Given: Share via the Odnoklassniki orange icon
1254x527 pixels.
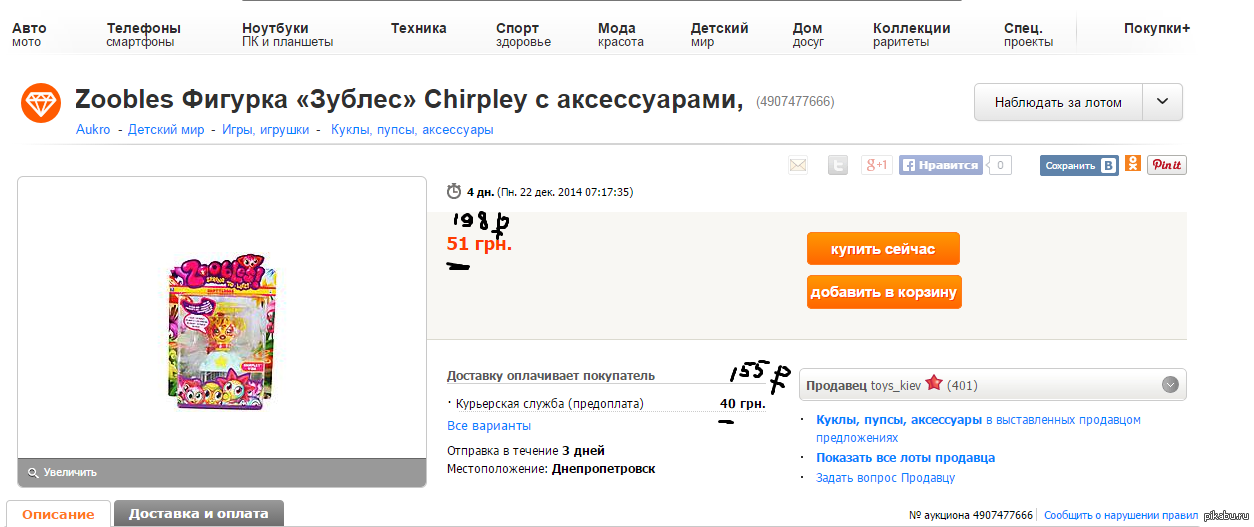Looking at the screenshot, I should tap(1133, 164).
